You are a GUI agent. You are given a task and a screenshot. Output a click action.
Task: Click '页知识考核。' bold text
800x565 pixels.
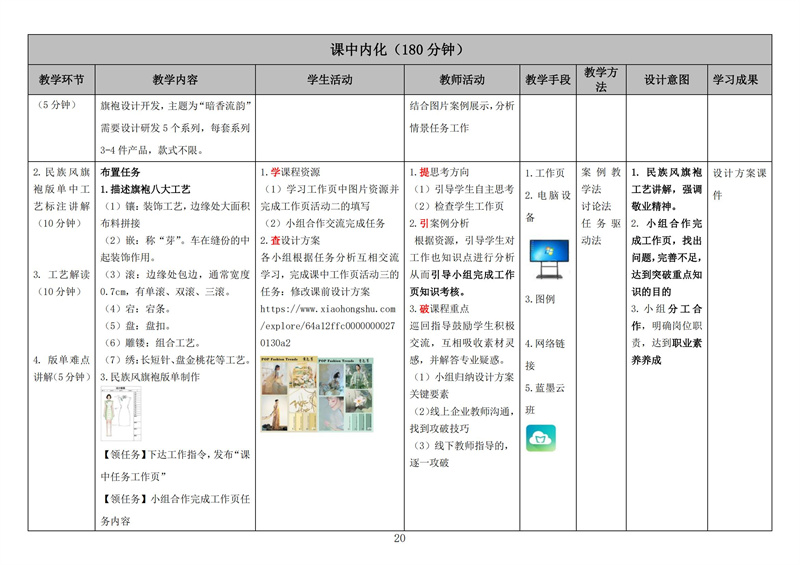coord(437,292)
